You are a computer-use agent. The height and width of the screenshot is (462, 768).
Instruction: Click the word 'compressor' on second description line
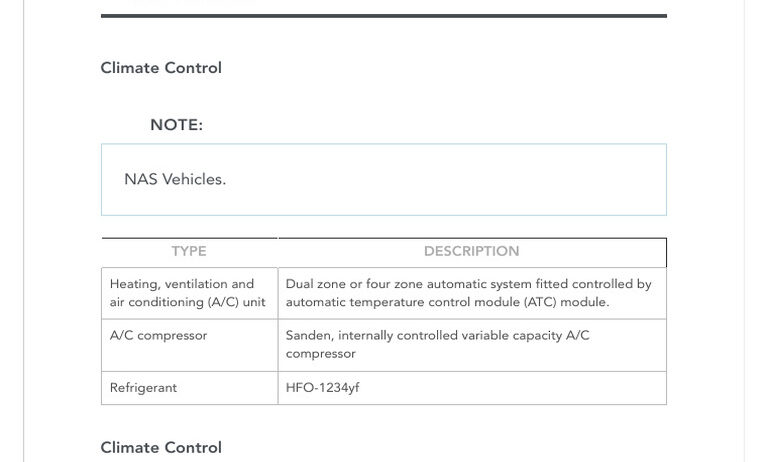320,354
